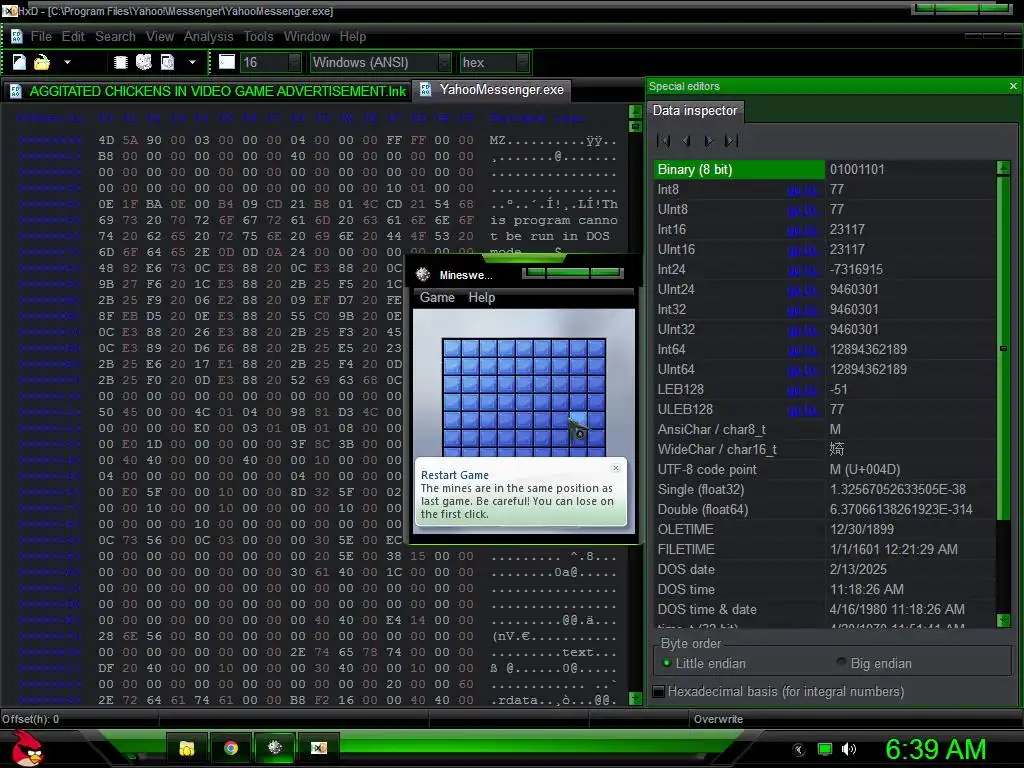Screen dimensions: 1024x768
Task: Click the Angry Birds start button
Action: [27, 747]
